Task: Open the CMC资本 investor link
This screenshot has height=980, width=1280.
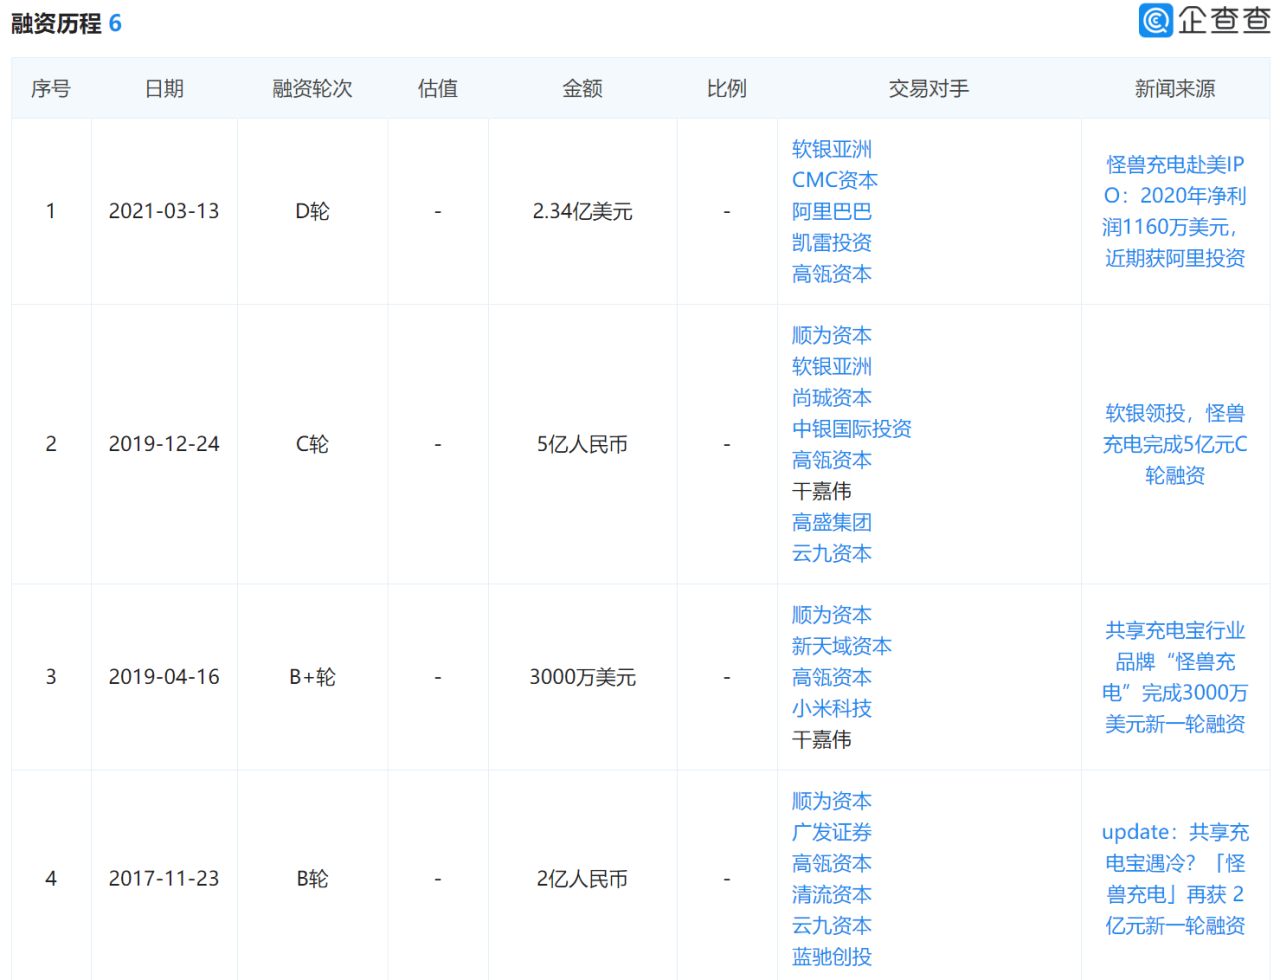Action: coord(834,180)
